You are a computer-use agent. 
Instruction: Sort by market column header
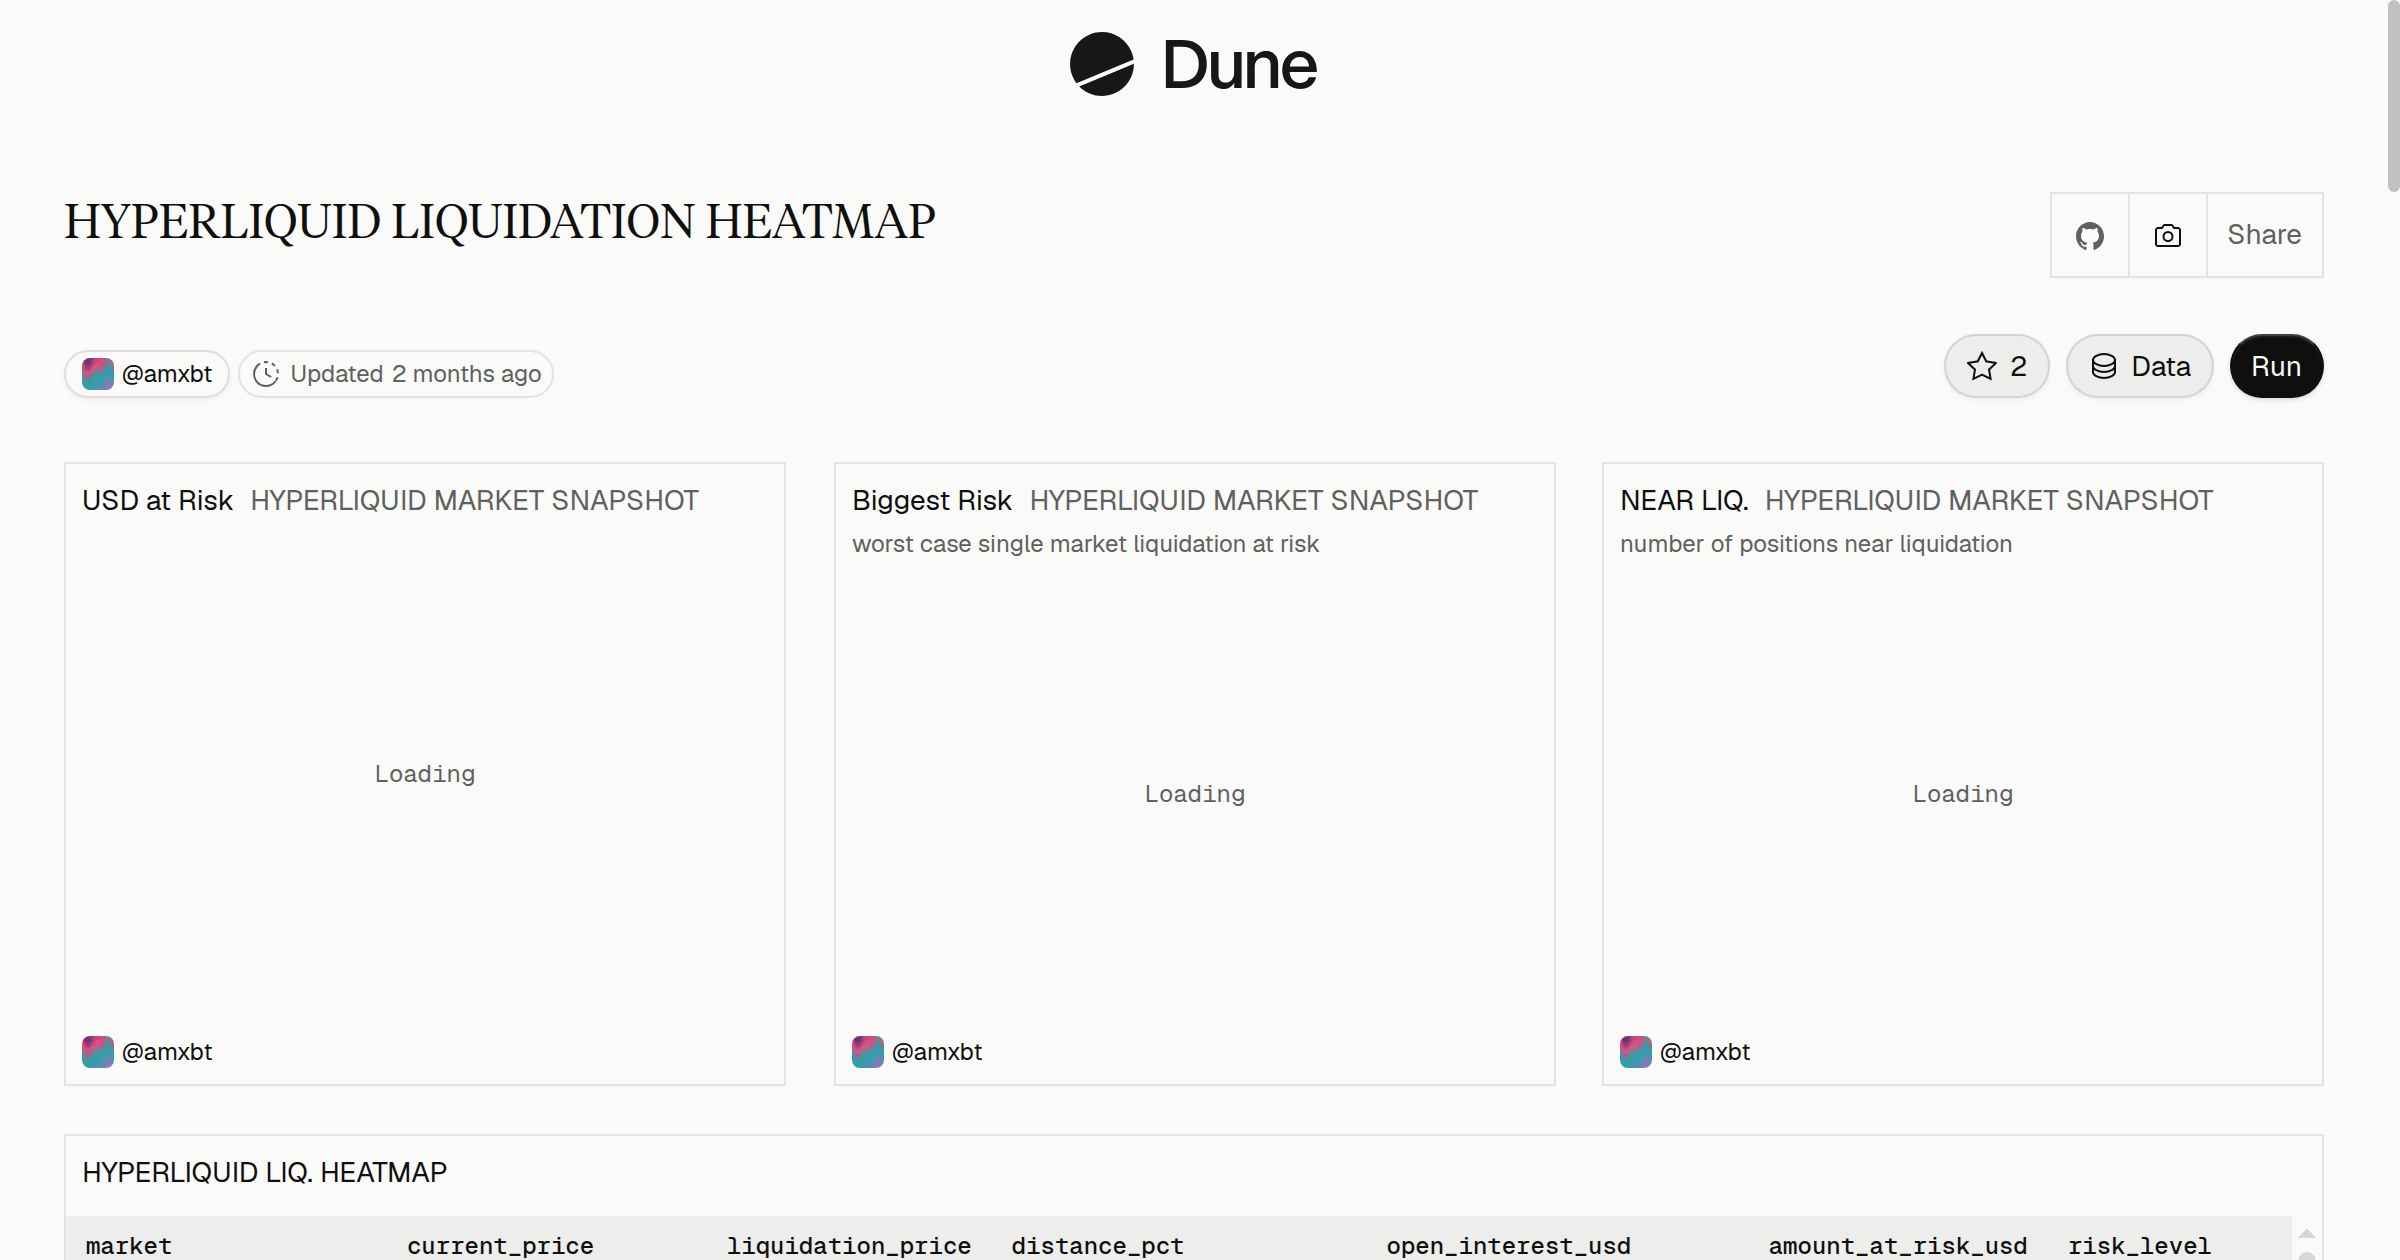click(x=128, y=1246)
